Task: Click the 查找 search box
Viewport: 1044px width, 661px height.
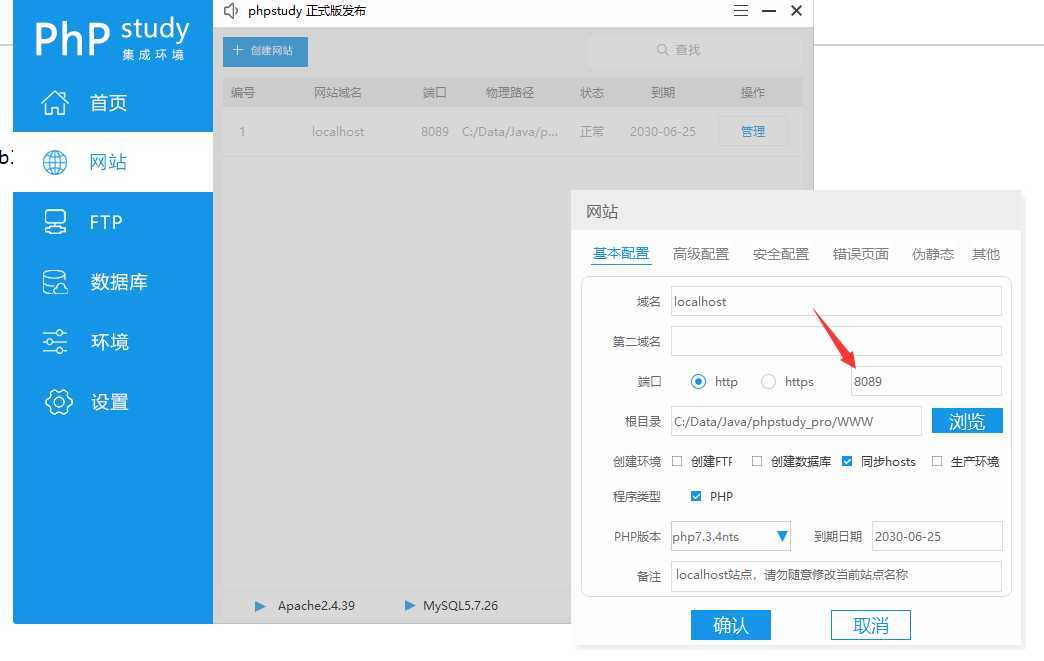Action: tap(692, 50)
